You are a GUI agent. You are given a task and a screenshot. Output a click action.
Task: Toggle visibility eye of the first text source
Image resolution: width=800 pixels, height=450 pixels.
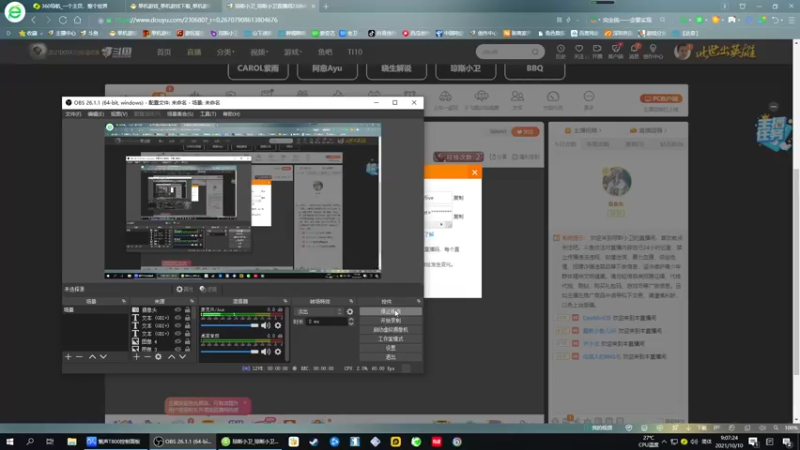[178, 317]
